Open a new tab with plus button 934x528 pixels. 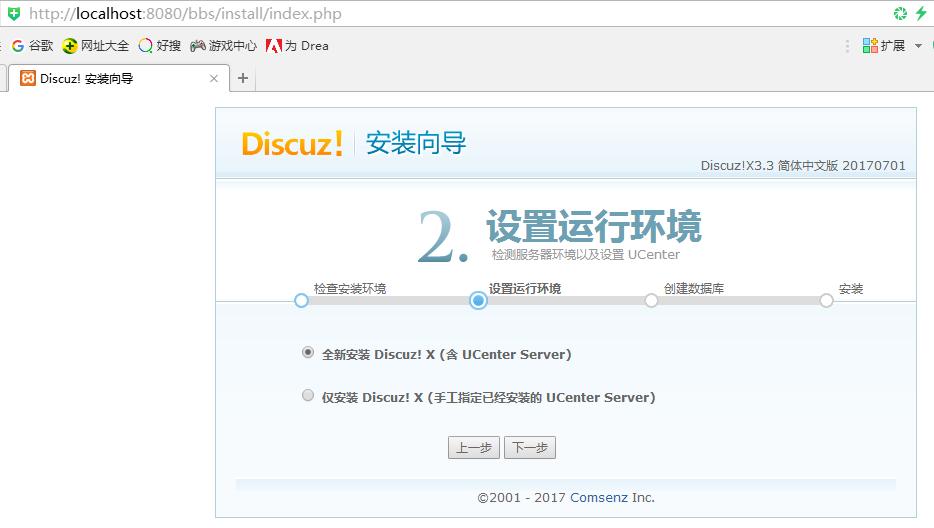pyautogui.click(x=242, y=78)
